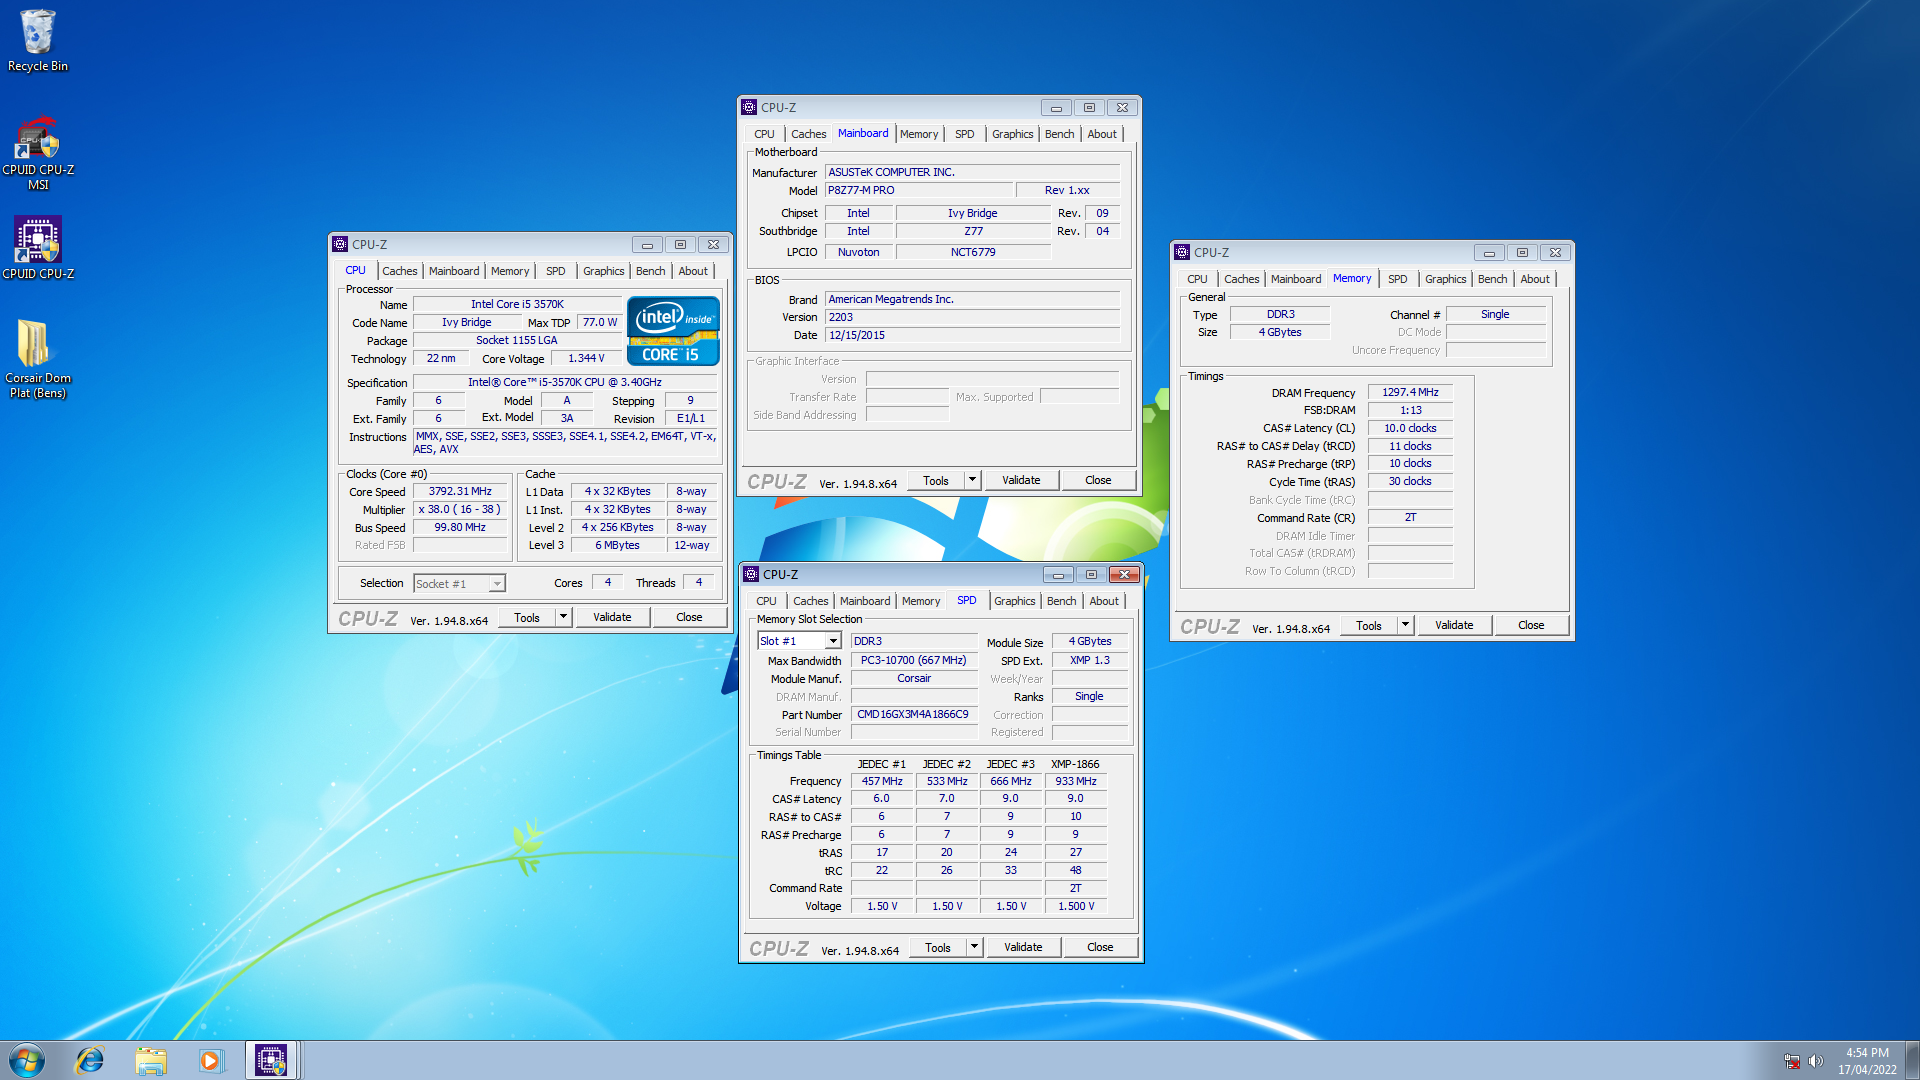
Task: Click the Close button in the SPD window
Action: click(1100, 947)
